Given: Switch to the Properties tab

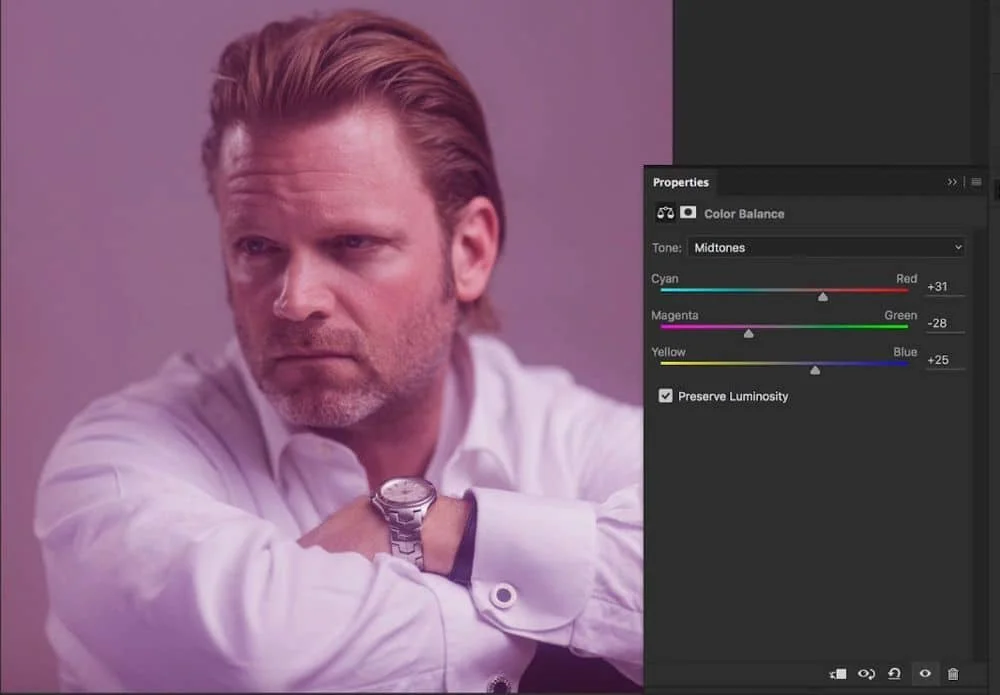Looking at the screenshot, I should tap(680, 182).
